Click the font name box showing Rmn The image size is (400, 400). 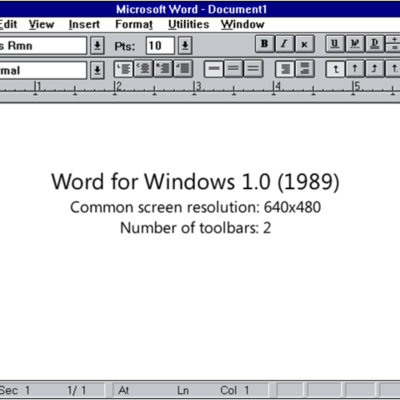point(43,45)
